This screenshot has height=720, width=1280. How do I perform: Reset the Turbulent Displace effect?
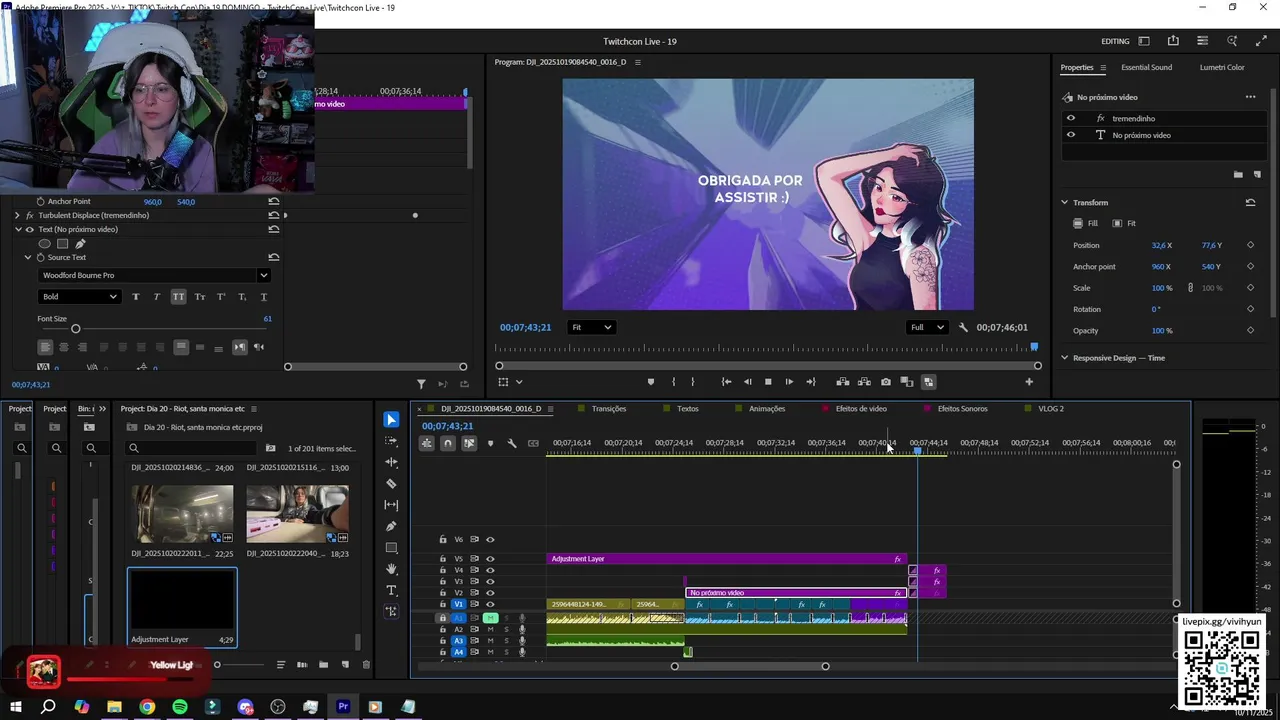(x=273, y=215)
